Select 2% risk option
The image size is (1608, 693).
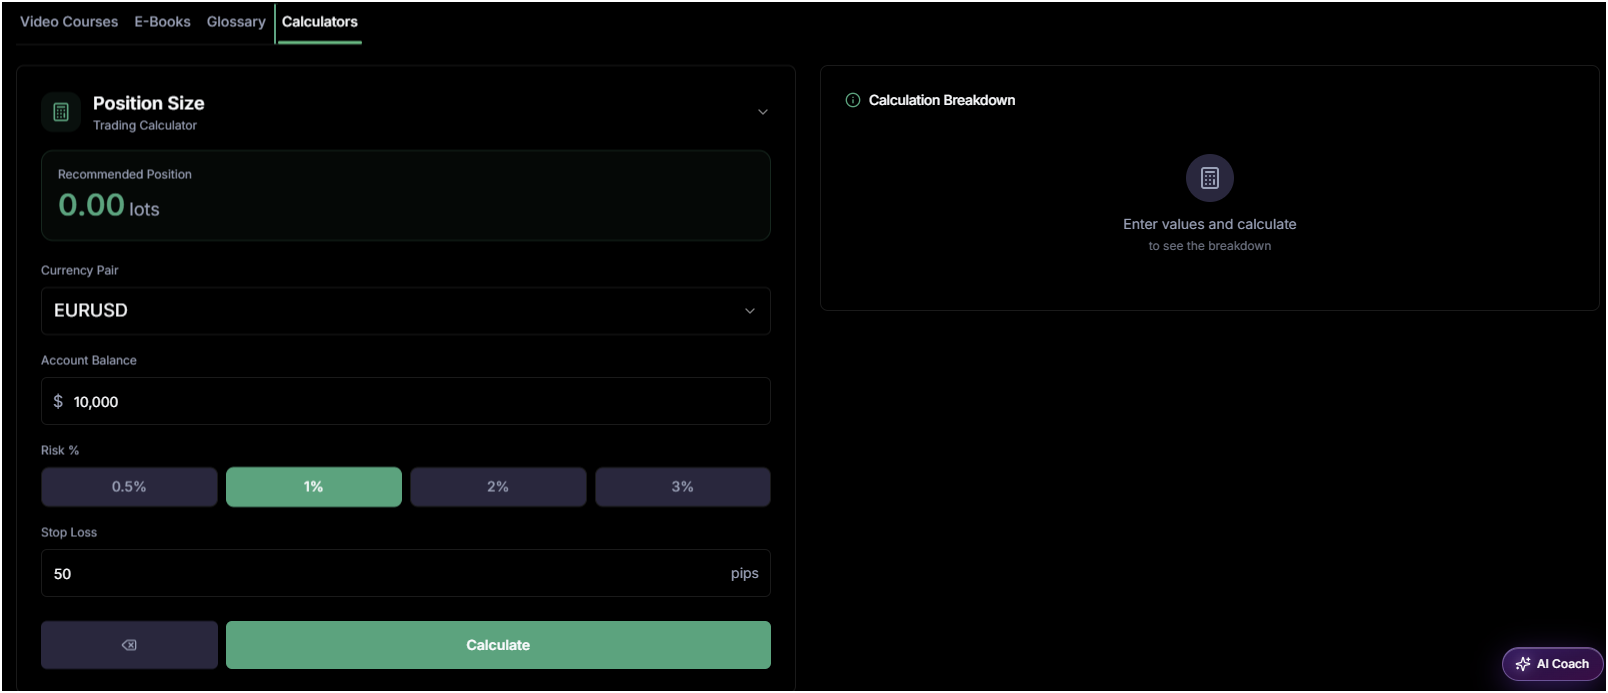tap(498, 487)
